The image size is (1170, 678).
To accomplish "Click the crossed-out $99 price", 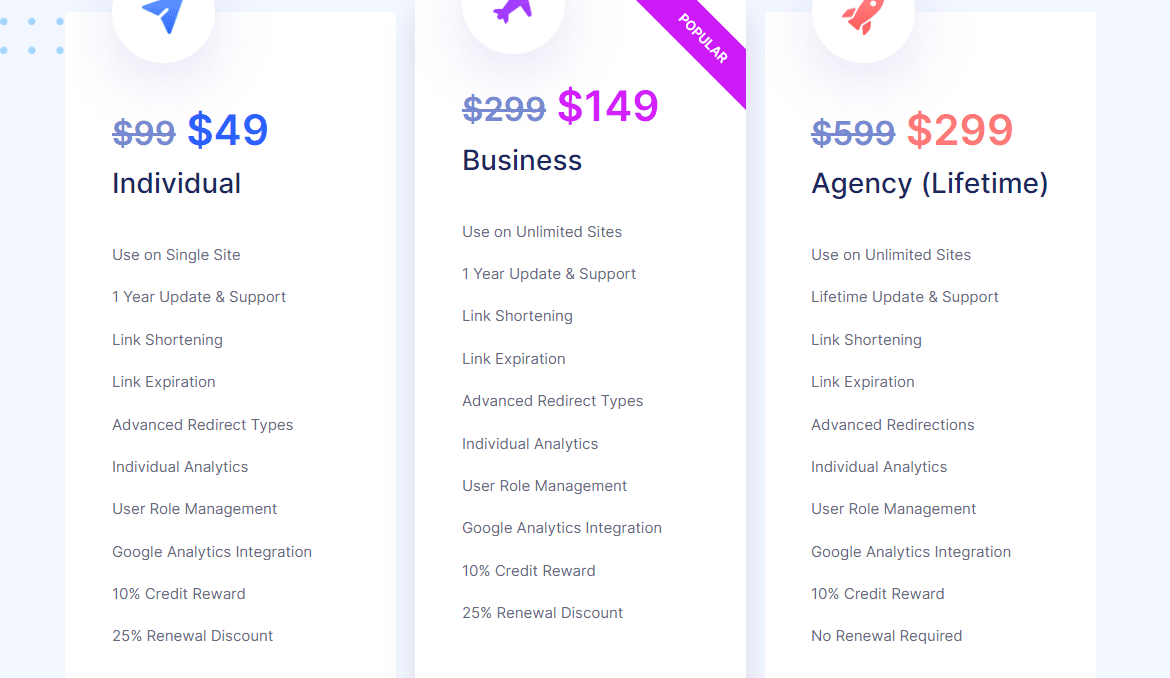I will pyautogui.click(x=144, y=133).
